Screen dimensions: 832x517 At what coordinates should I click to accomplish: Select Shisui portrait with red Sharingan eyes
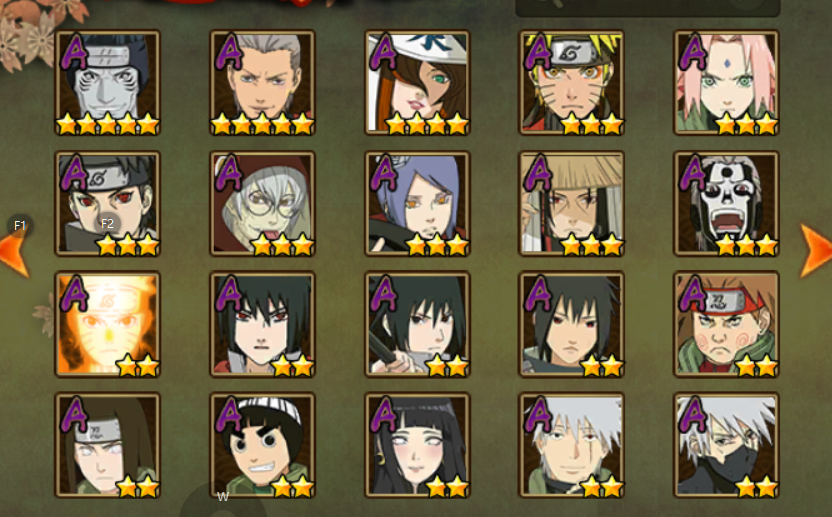(x=107, y=204)
